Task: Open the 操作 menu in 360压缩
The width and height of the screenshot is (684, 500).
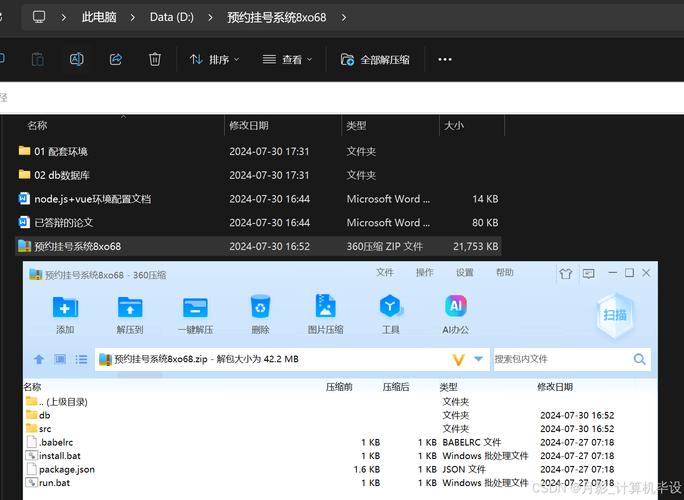Action: pos(424,273)
